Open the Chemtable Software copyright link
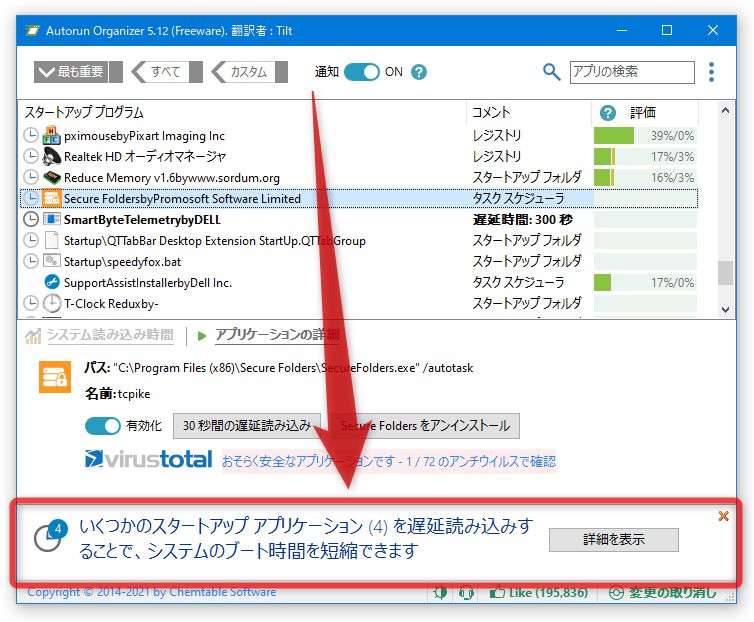This screenshot has width=754, height=622. [151, 592]
